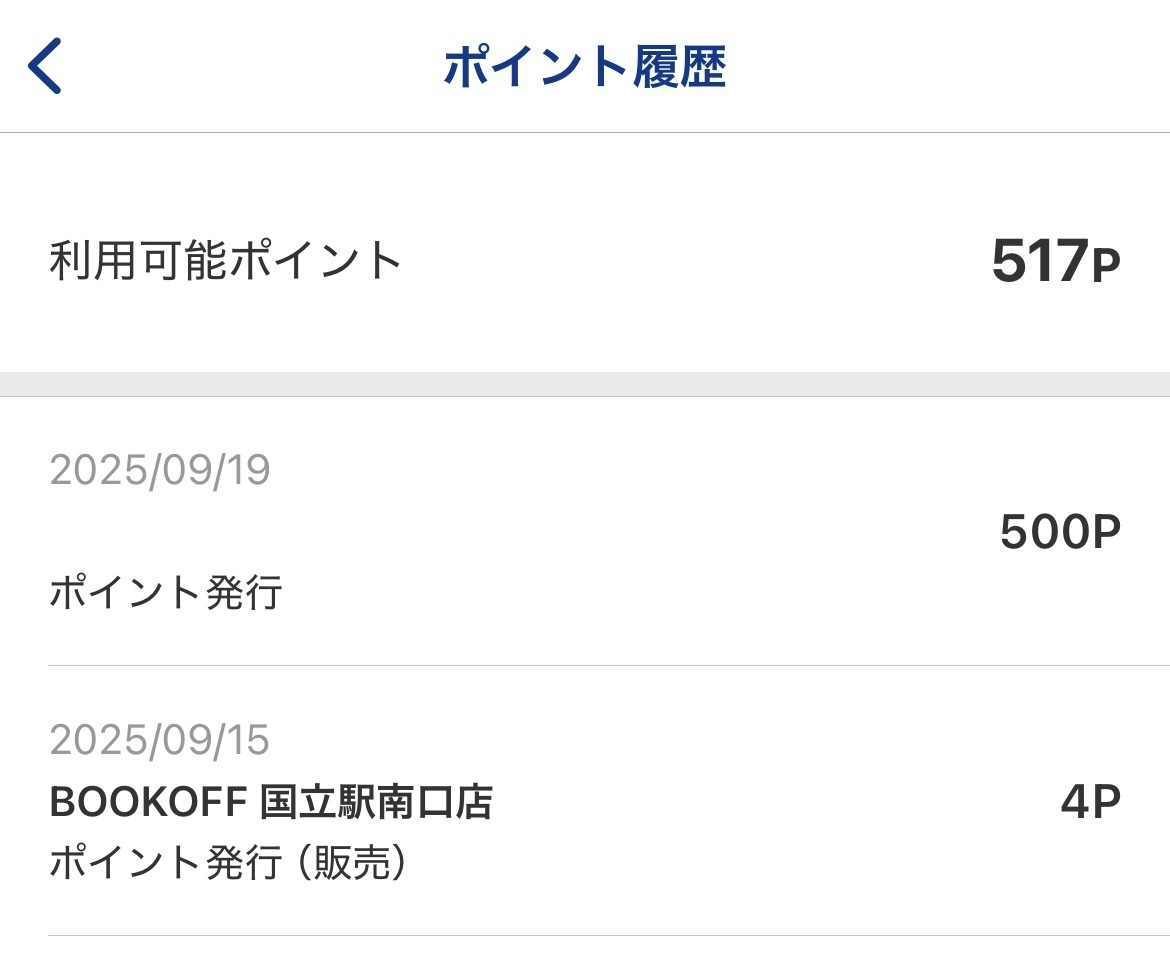
Task: Click the 2025/09/15 date entry
Action: (x=160, y=740)
